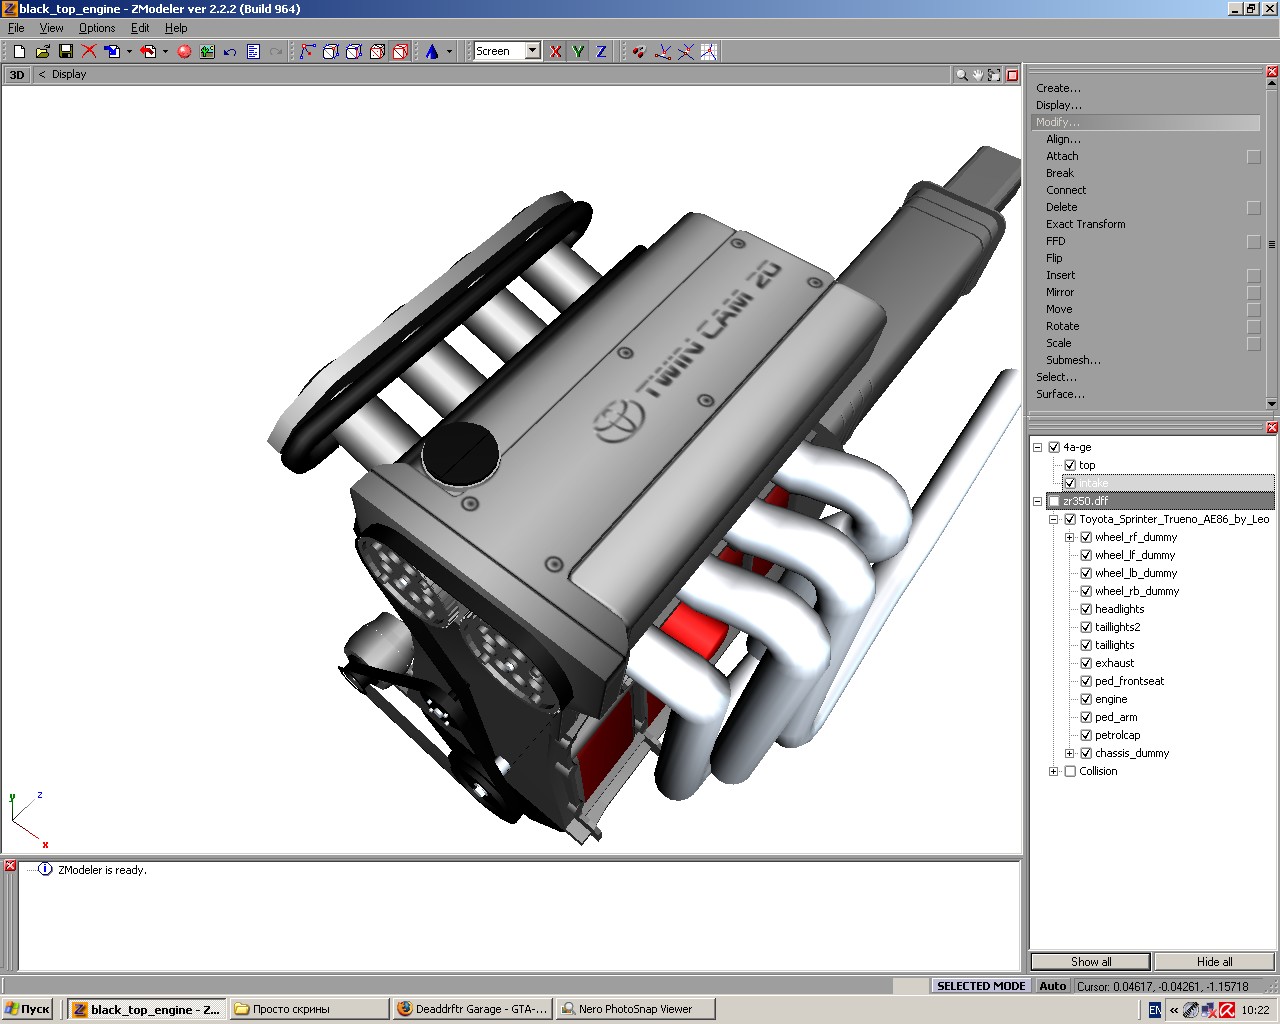Switch to Nero PhotoSnap Viewer taskbar button
Screen dimensions: 1280x1024
(x=635, y=1009)
